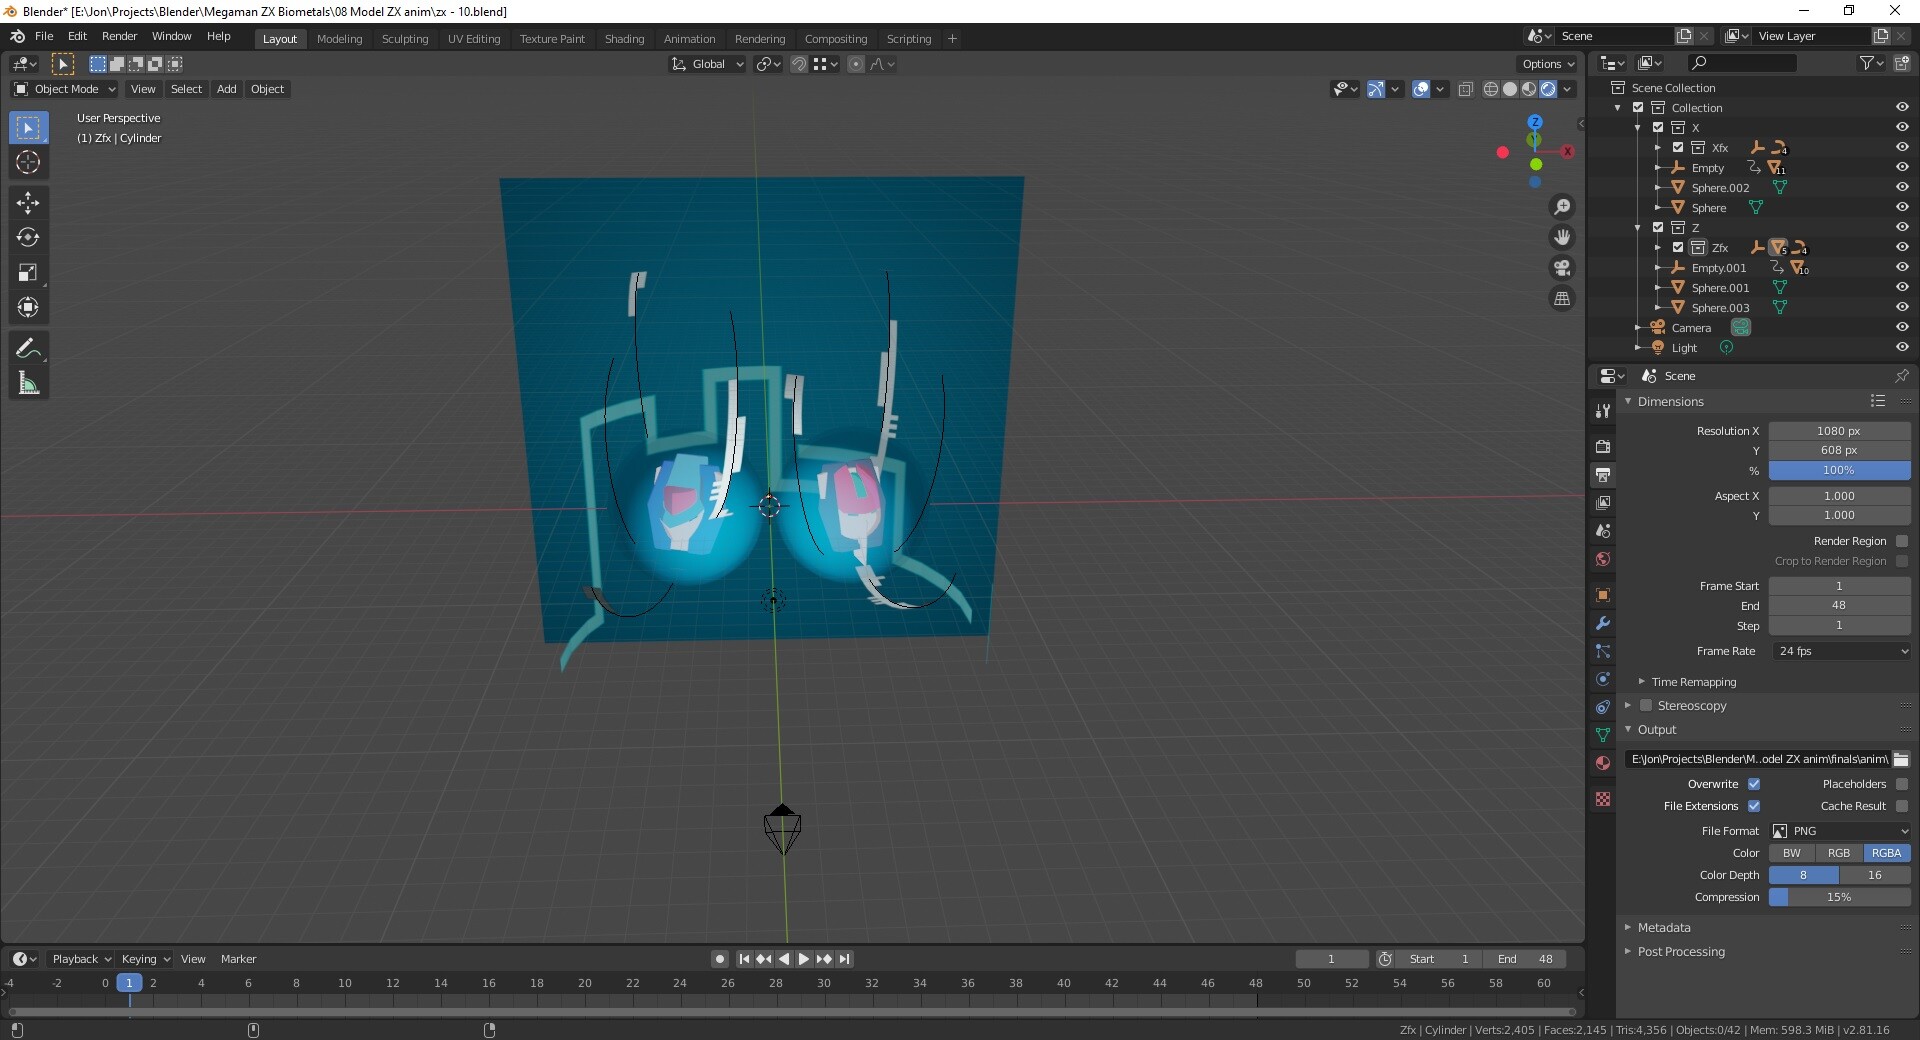
Task: Browse output folder icon
Action: [x=1901, y=759]
